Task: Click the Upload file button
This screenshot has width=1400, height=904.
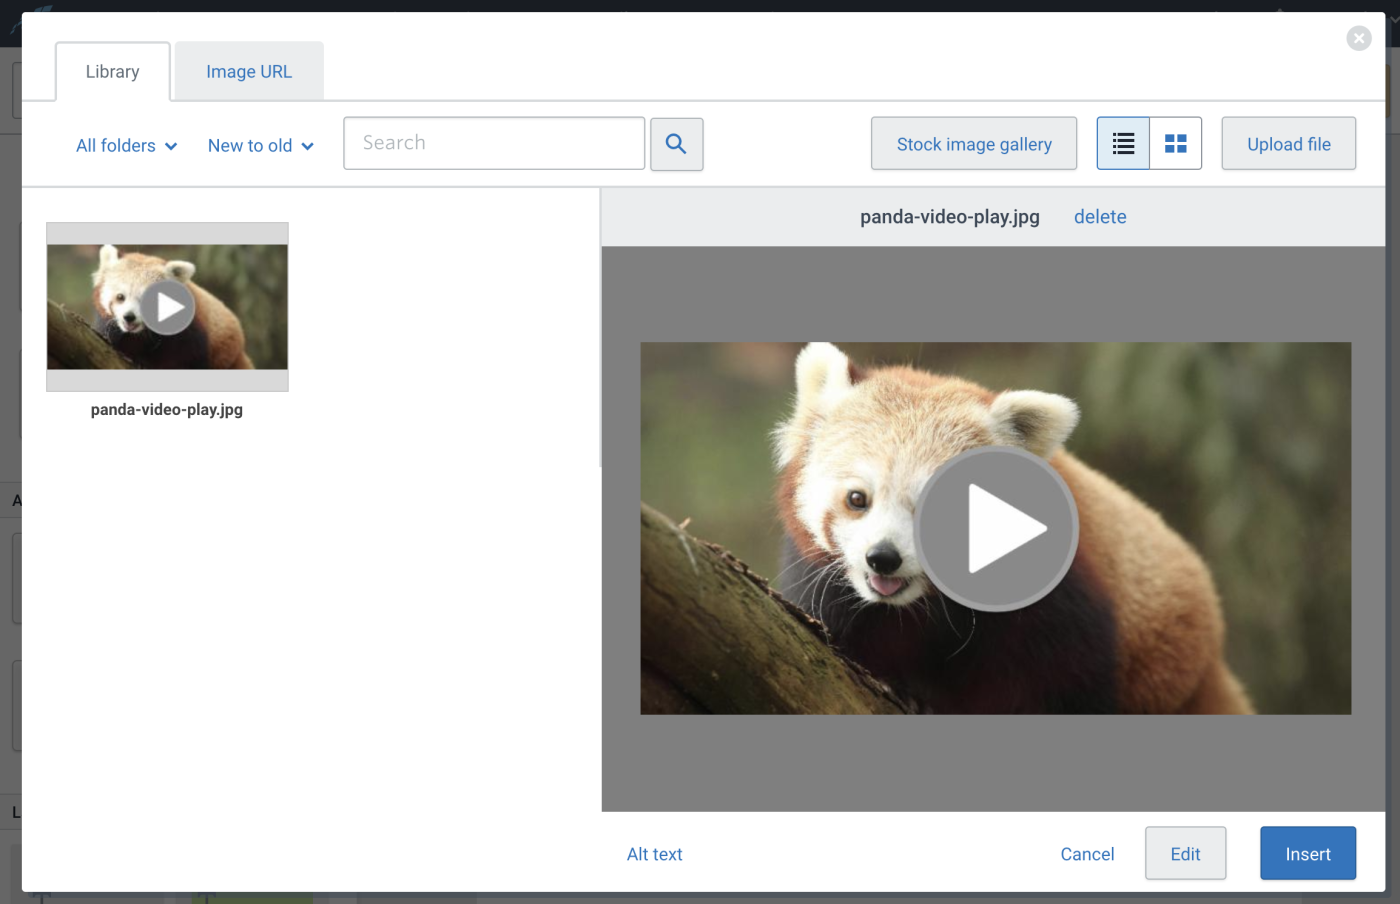Action: pyautogui.click(x=1289, y=144)
